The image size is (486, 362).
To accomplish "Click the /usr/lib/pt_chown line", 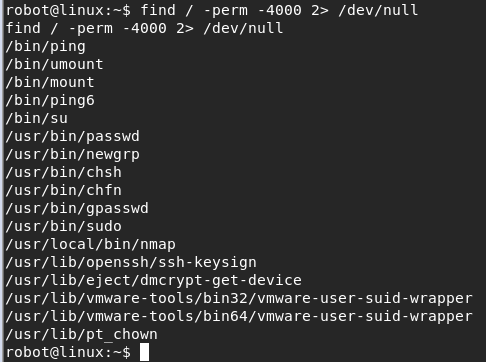I will click(x=82, y=334).
